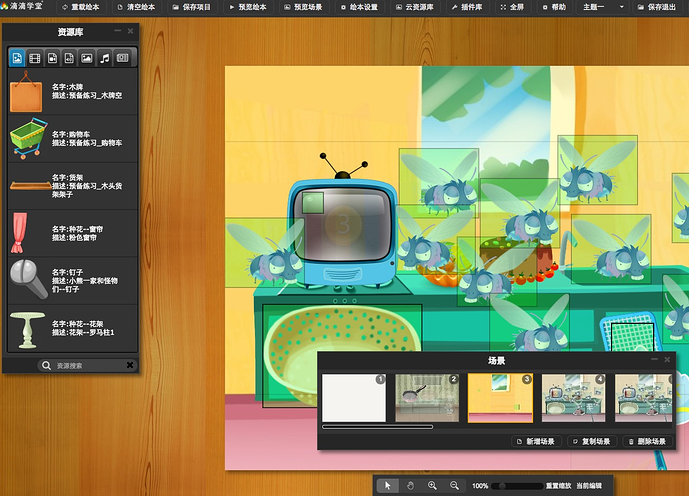Click 重载绘本 in the top toolbar
The width and height of the screenshot is (689, 496).
tap(81, 7)
